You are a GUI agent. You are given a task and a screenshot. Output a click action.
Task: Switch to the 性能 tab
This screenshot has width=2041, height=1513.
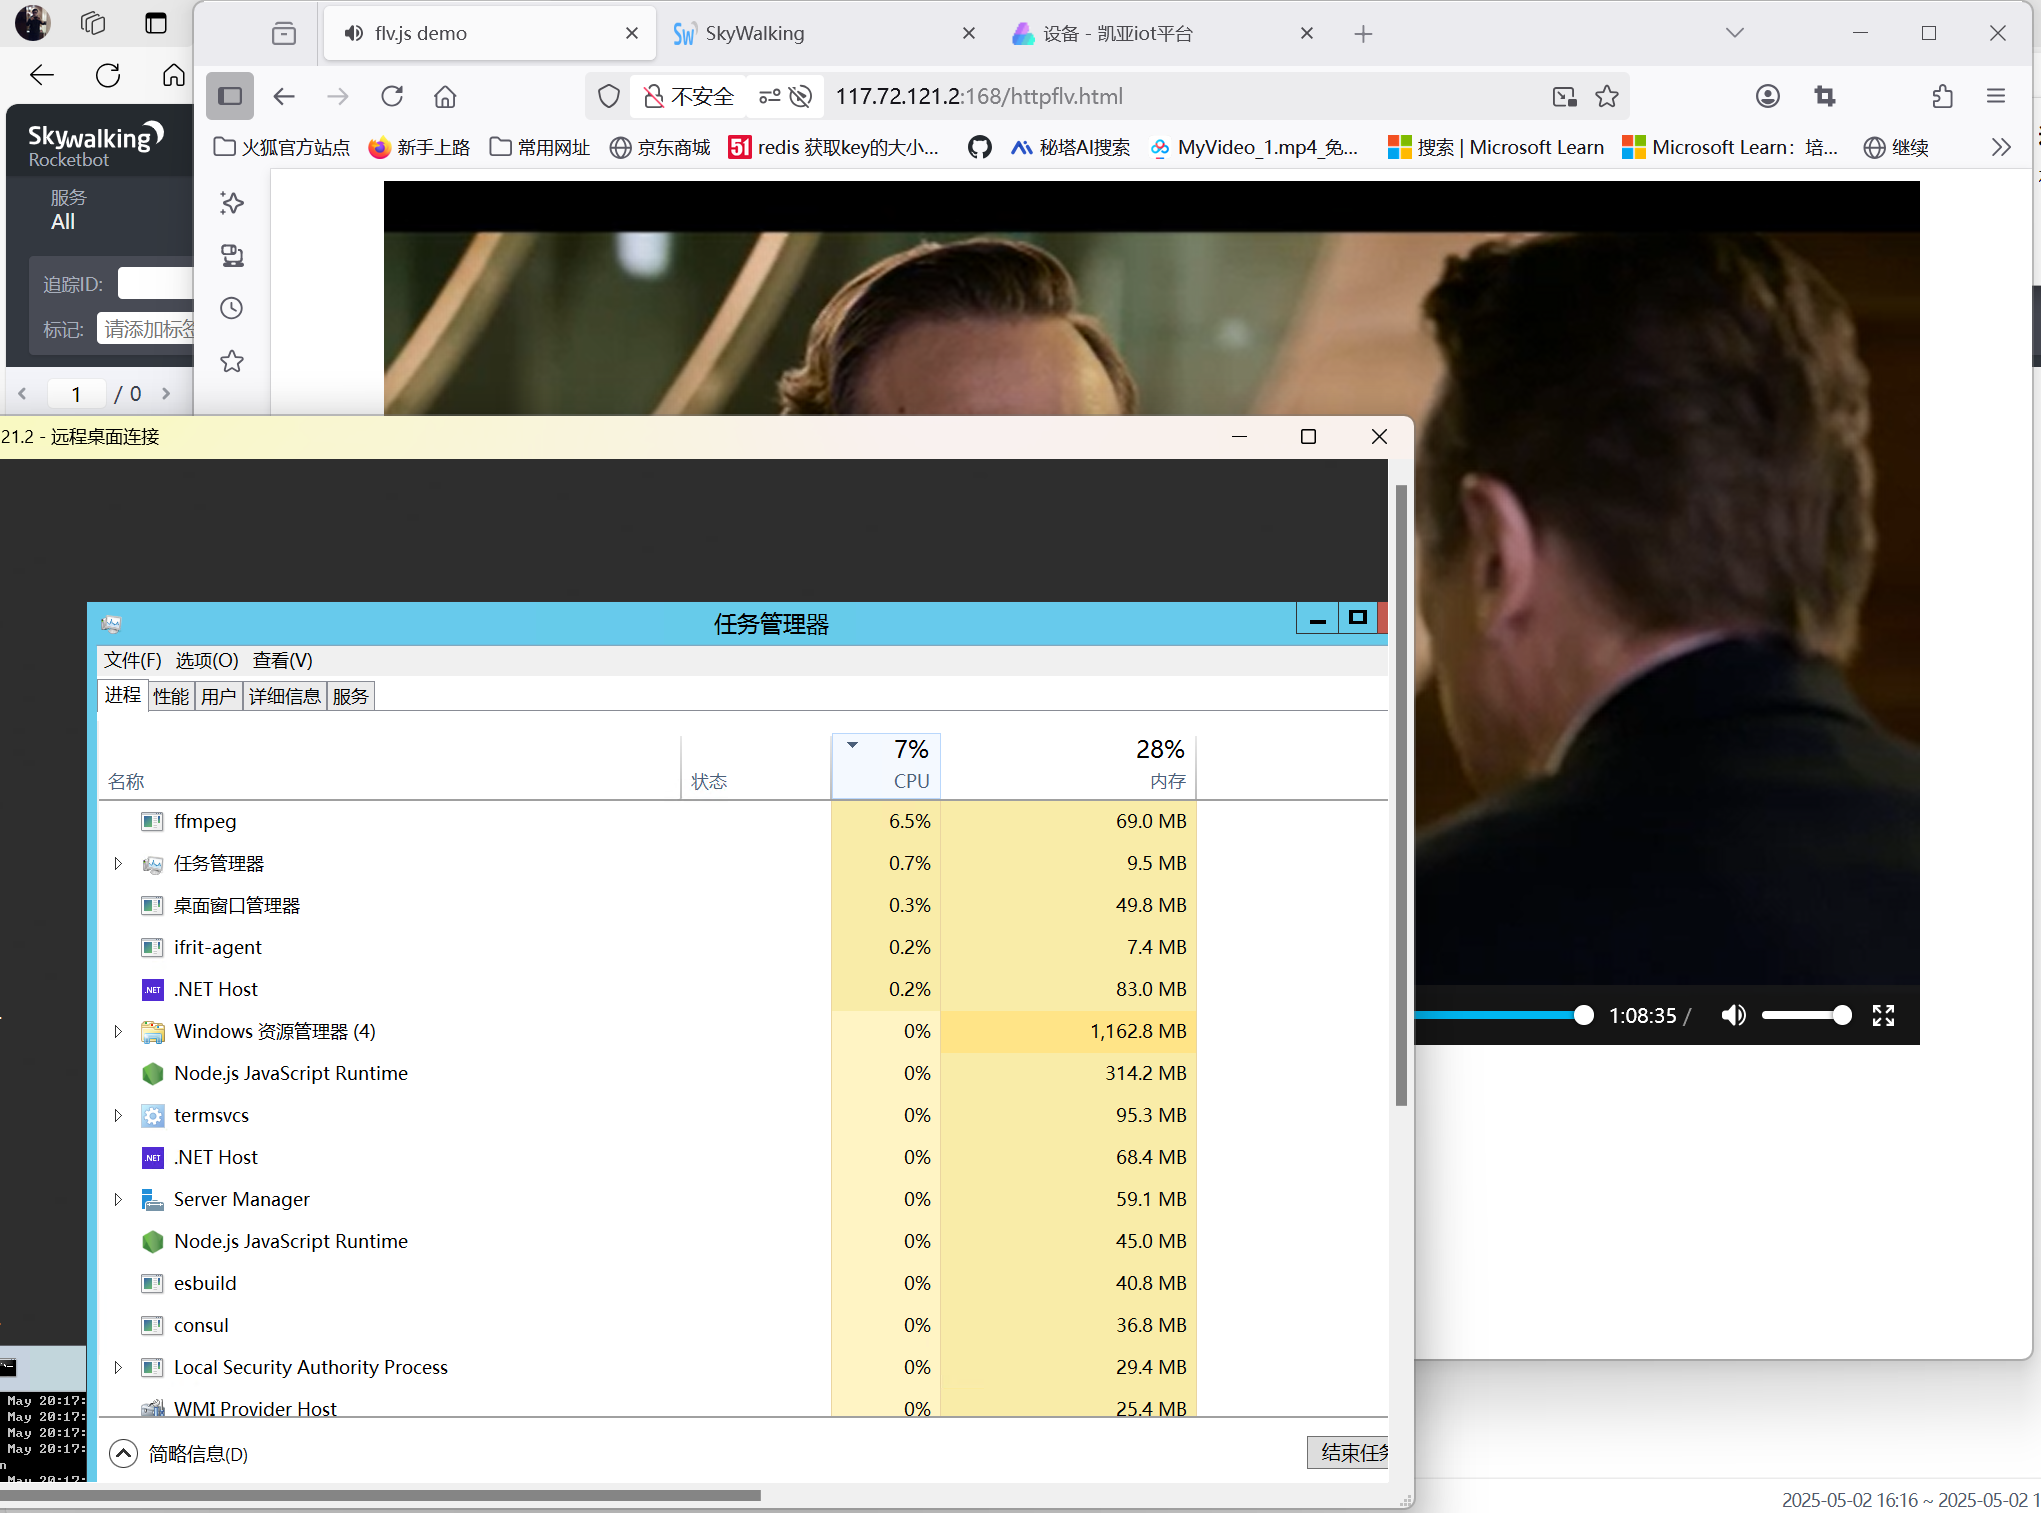pos(171,696)
